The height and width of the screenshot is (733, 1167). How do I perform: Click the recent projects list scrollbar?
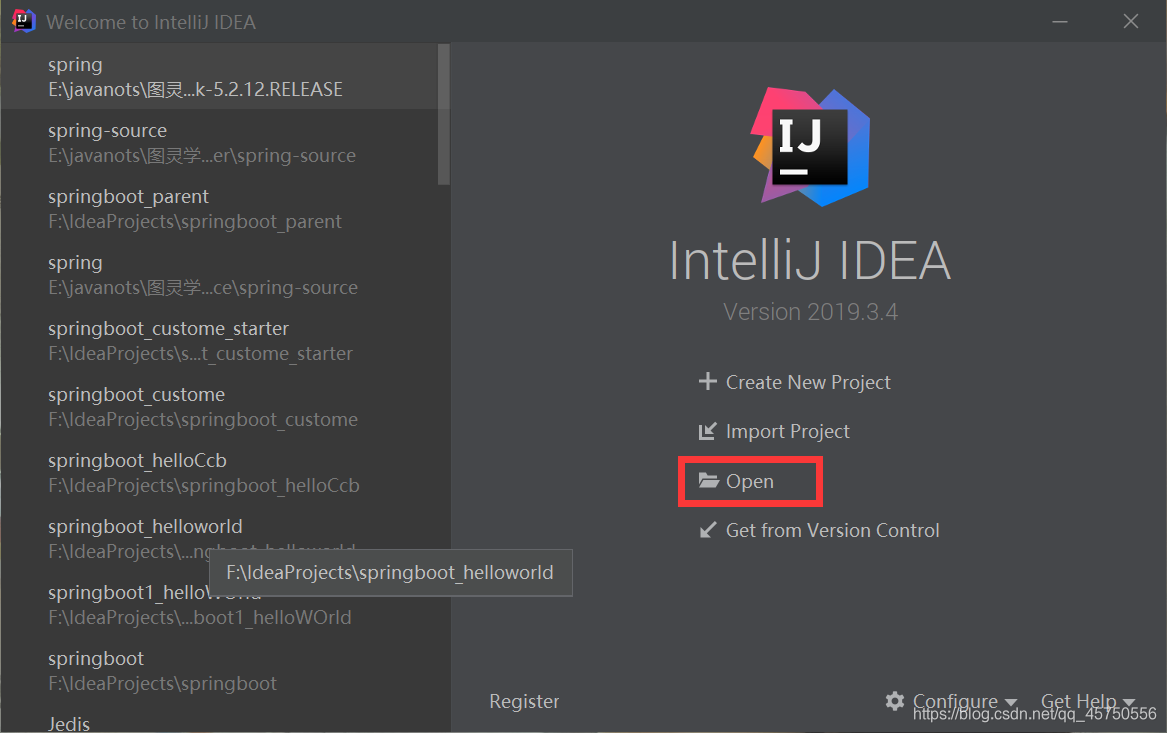pyautogui.click(x=444, y=114)
